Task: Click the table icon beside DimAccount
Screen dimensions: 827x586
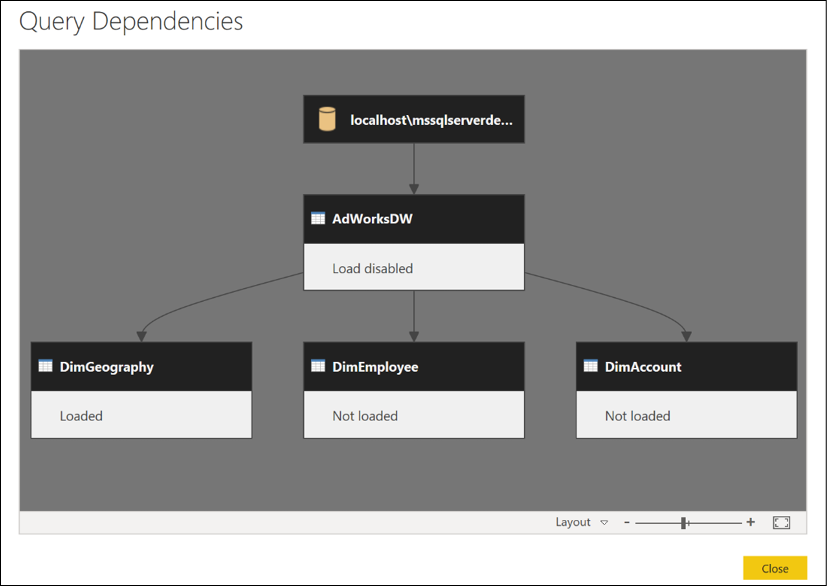Action: (x=591, y=366)
